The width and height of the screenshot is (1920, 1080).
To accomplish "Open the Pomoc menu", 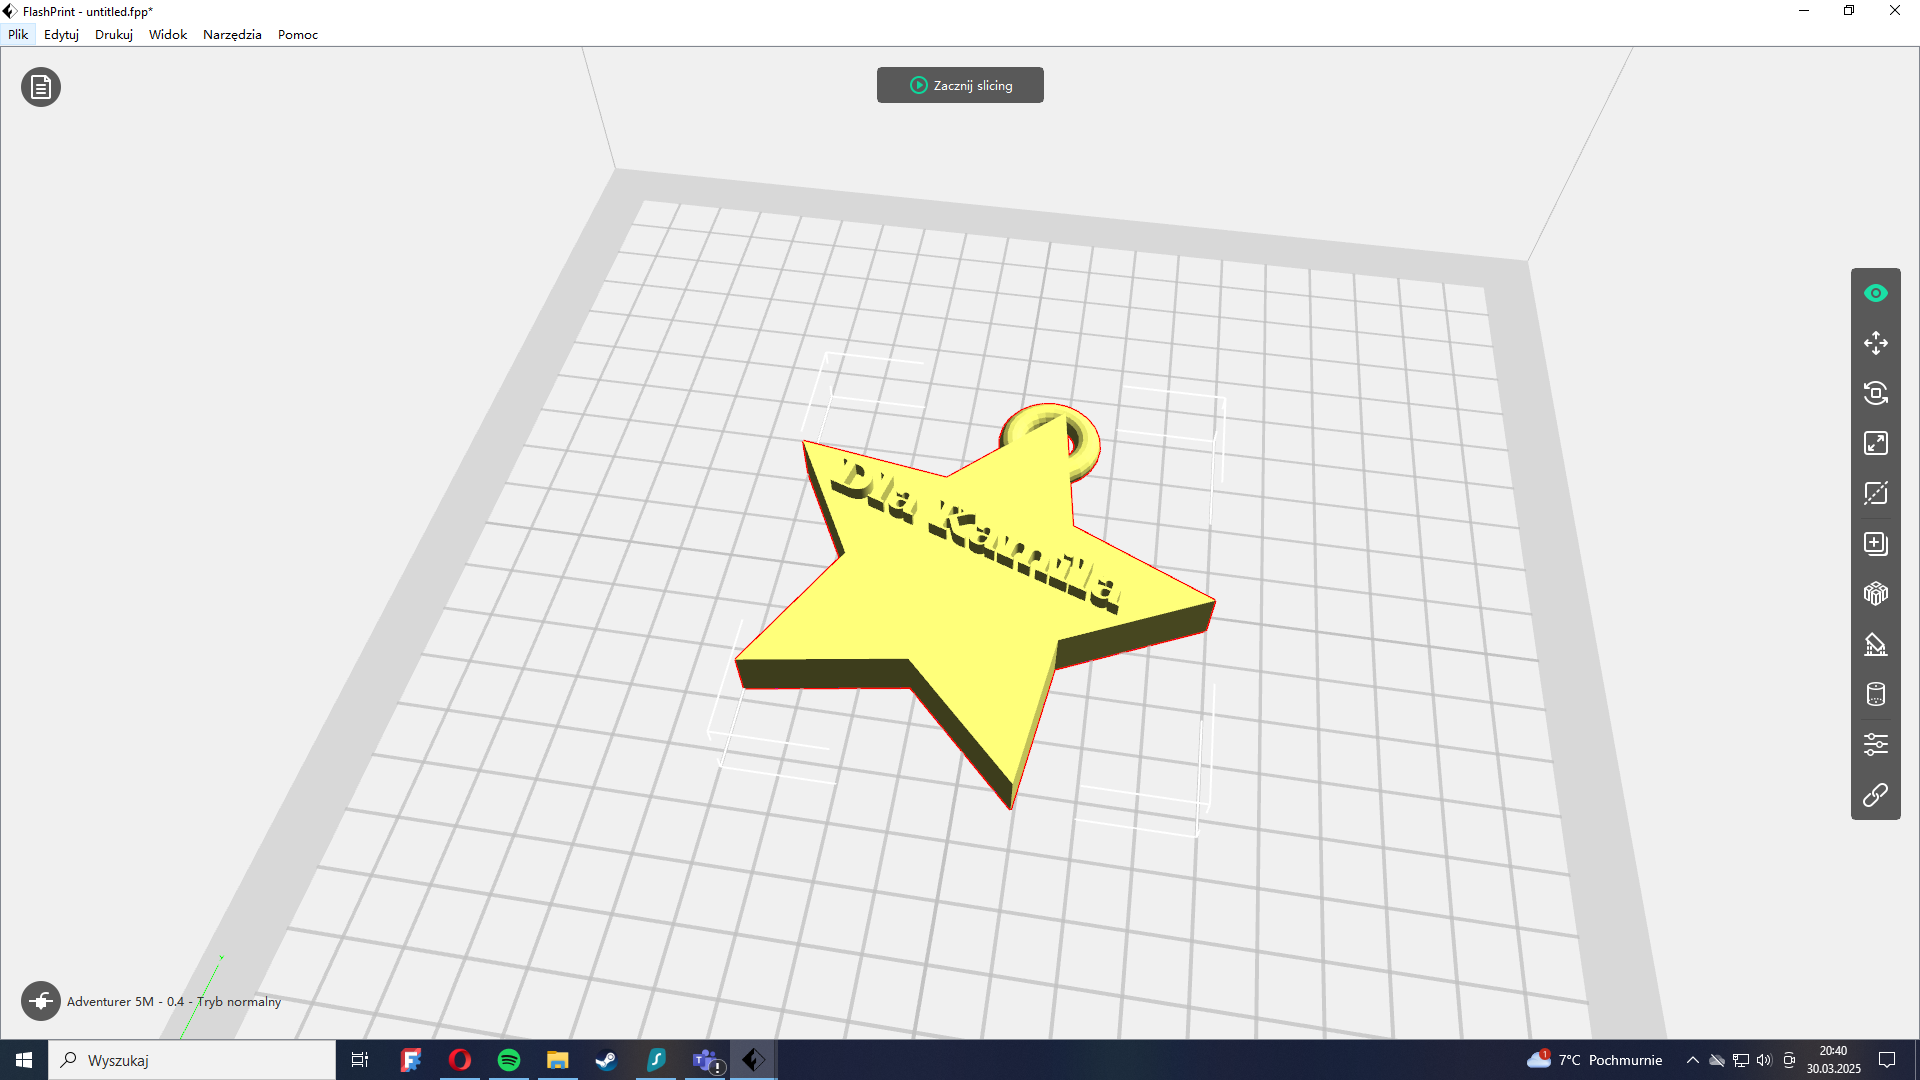I will (x=298, y=34).
